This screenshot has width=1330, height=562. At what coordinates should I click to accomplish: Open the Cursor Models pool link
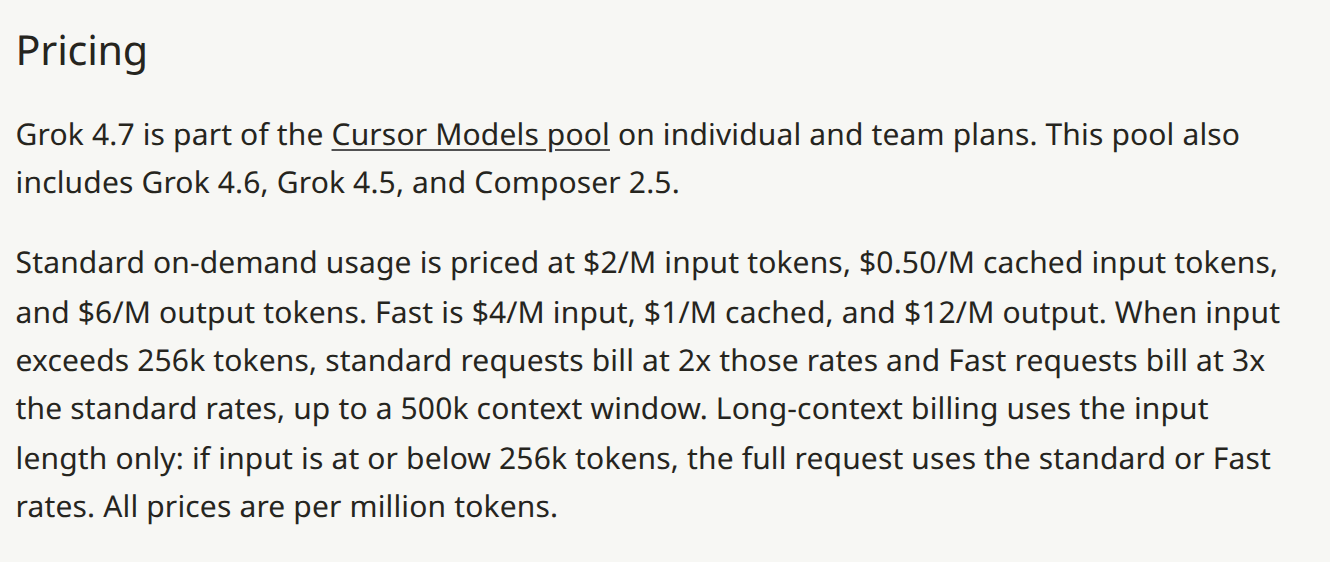coord(470,135)
